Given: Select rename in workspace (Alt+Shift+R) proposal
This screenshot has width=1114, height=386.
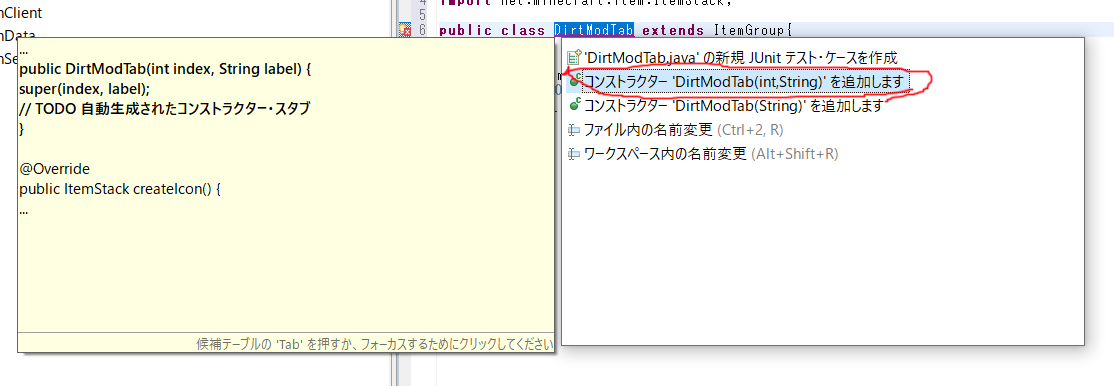Looking at the screenshot, I should point(710,154).
